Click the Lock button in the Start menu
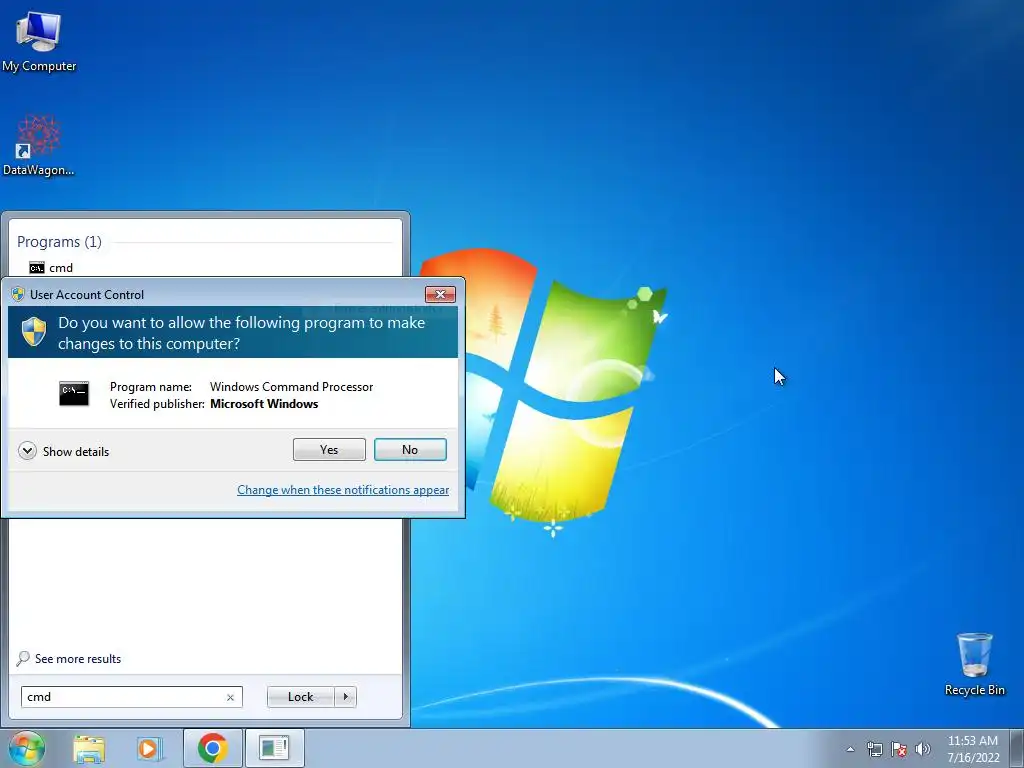This screenshot has width=1024, height=768. (x=300, y=697)
